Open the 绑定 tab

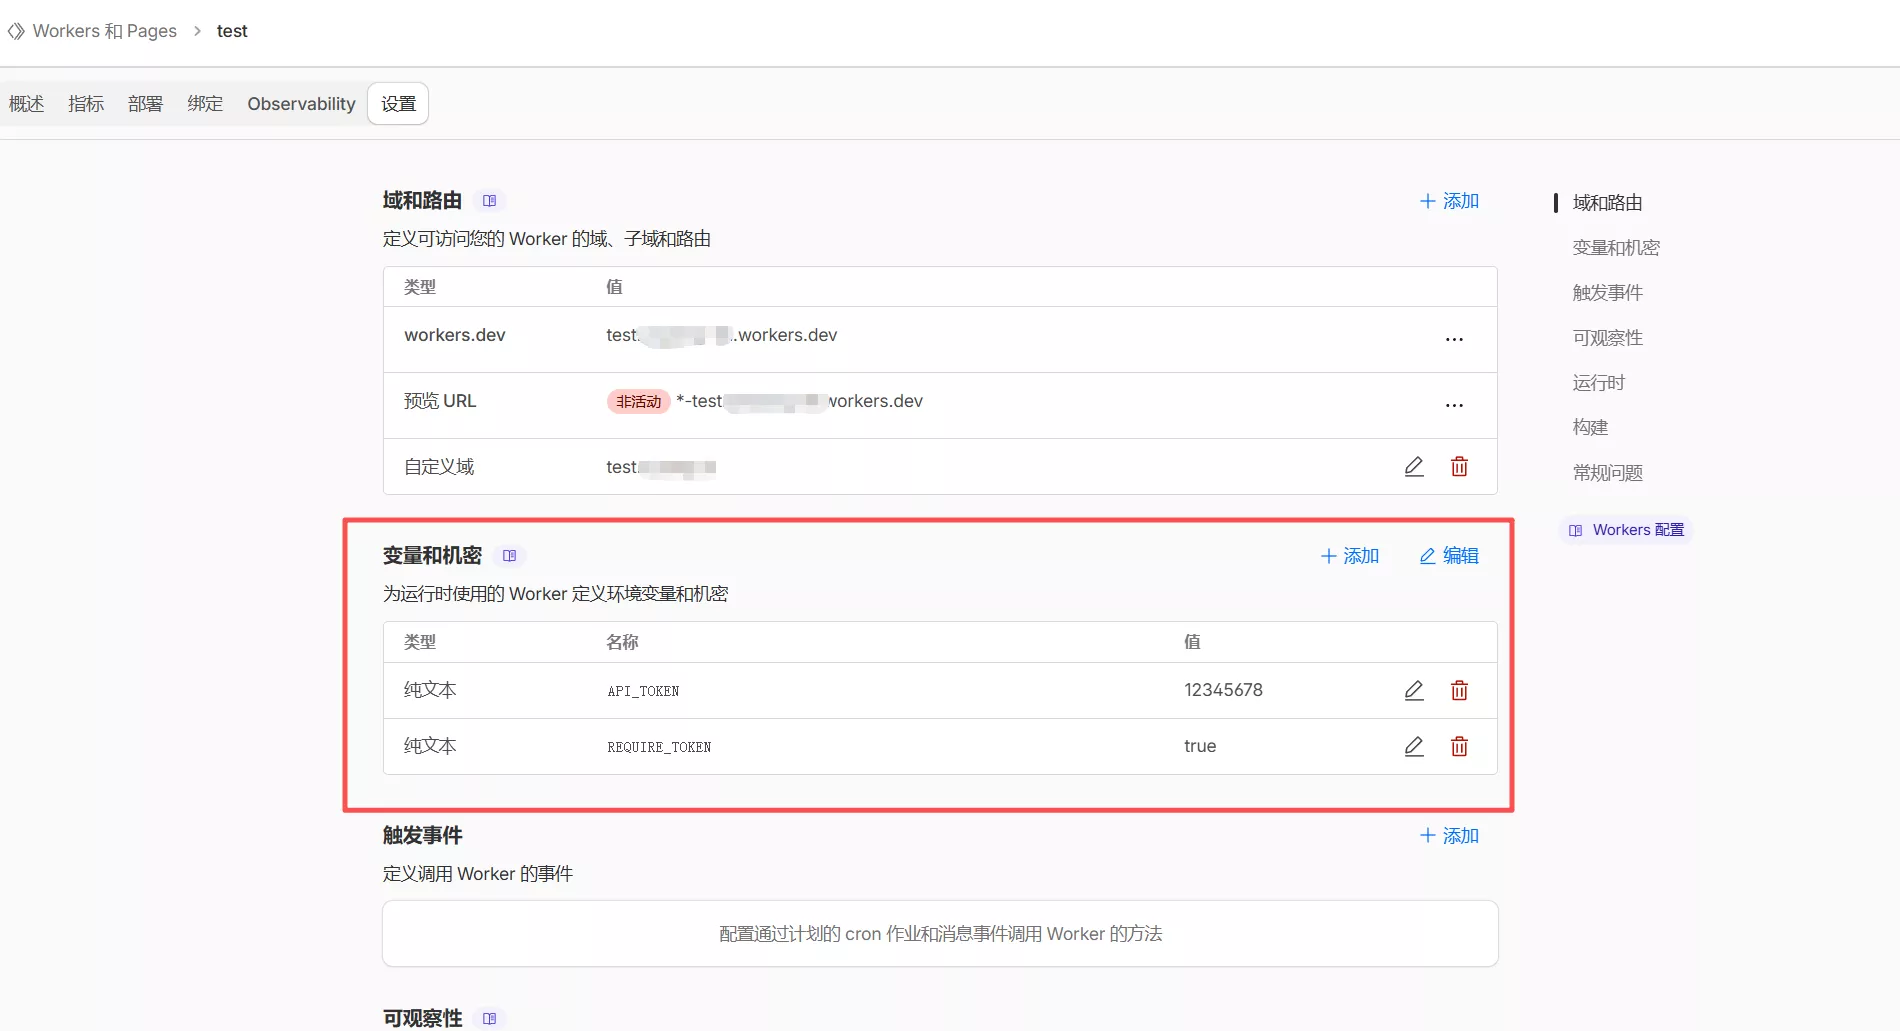click(x=205, y=104)
